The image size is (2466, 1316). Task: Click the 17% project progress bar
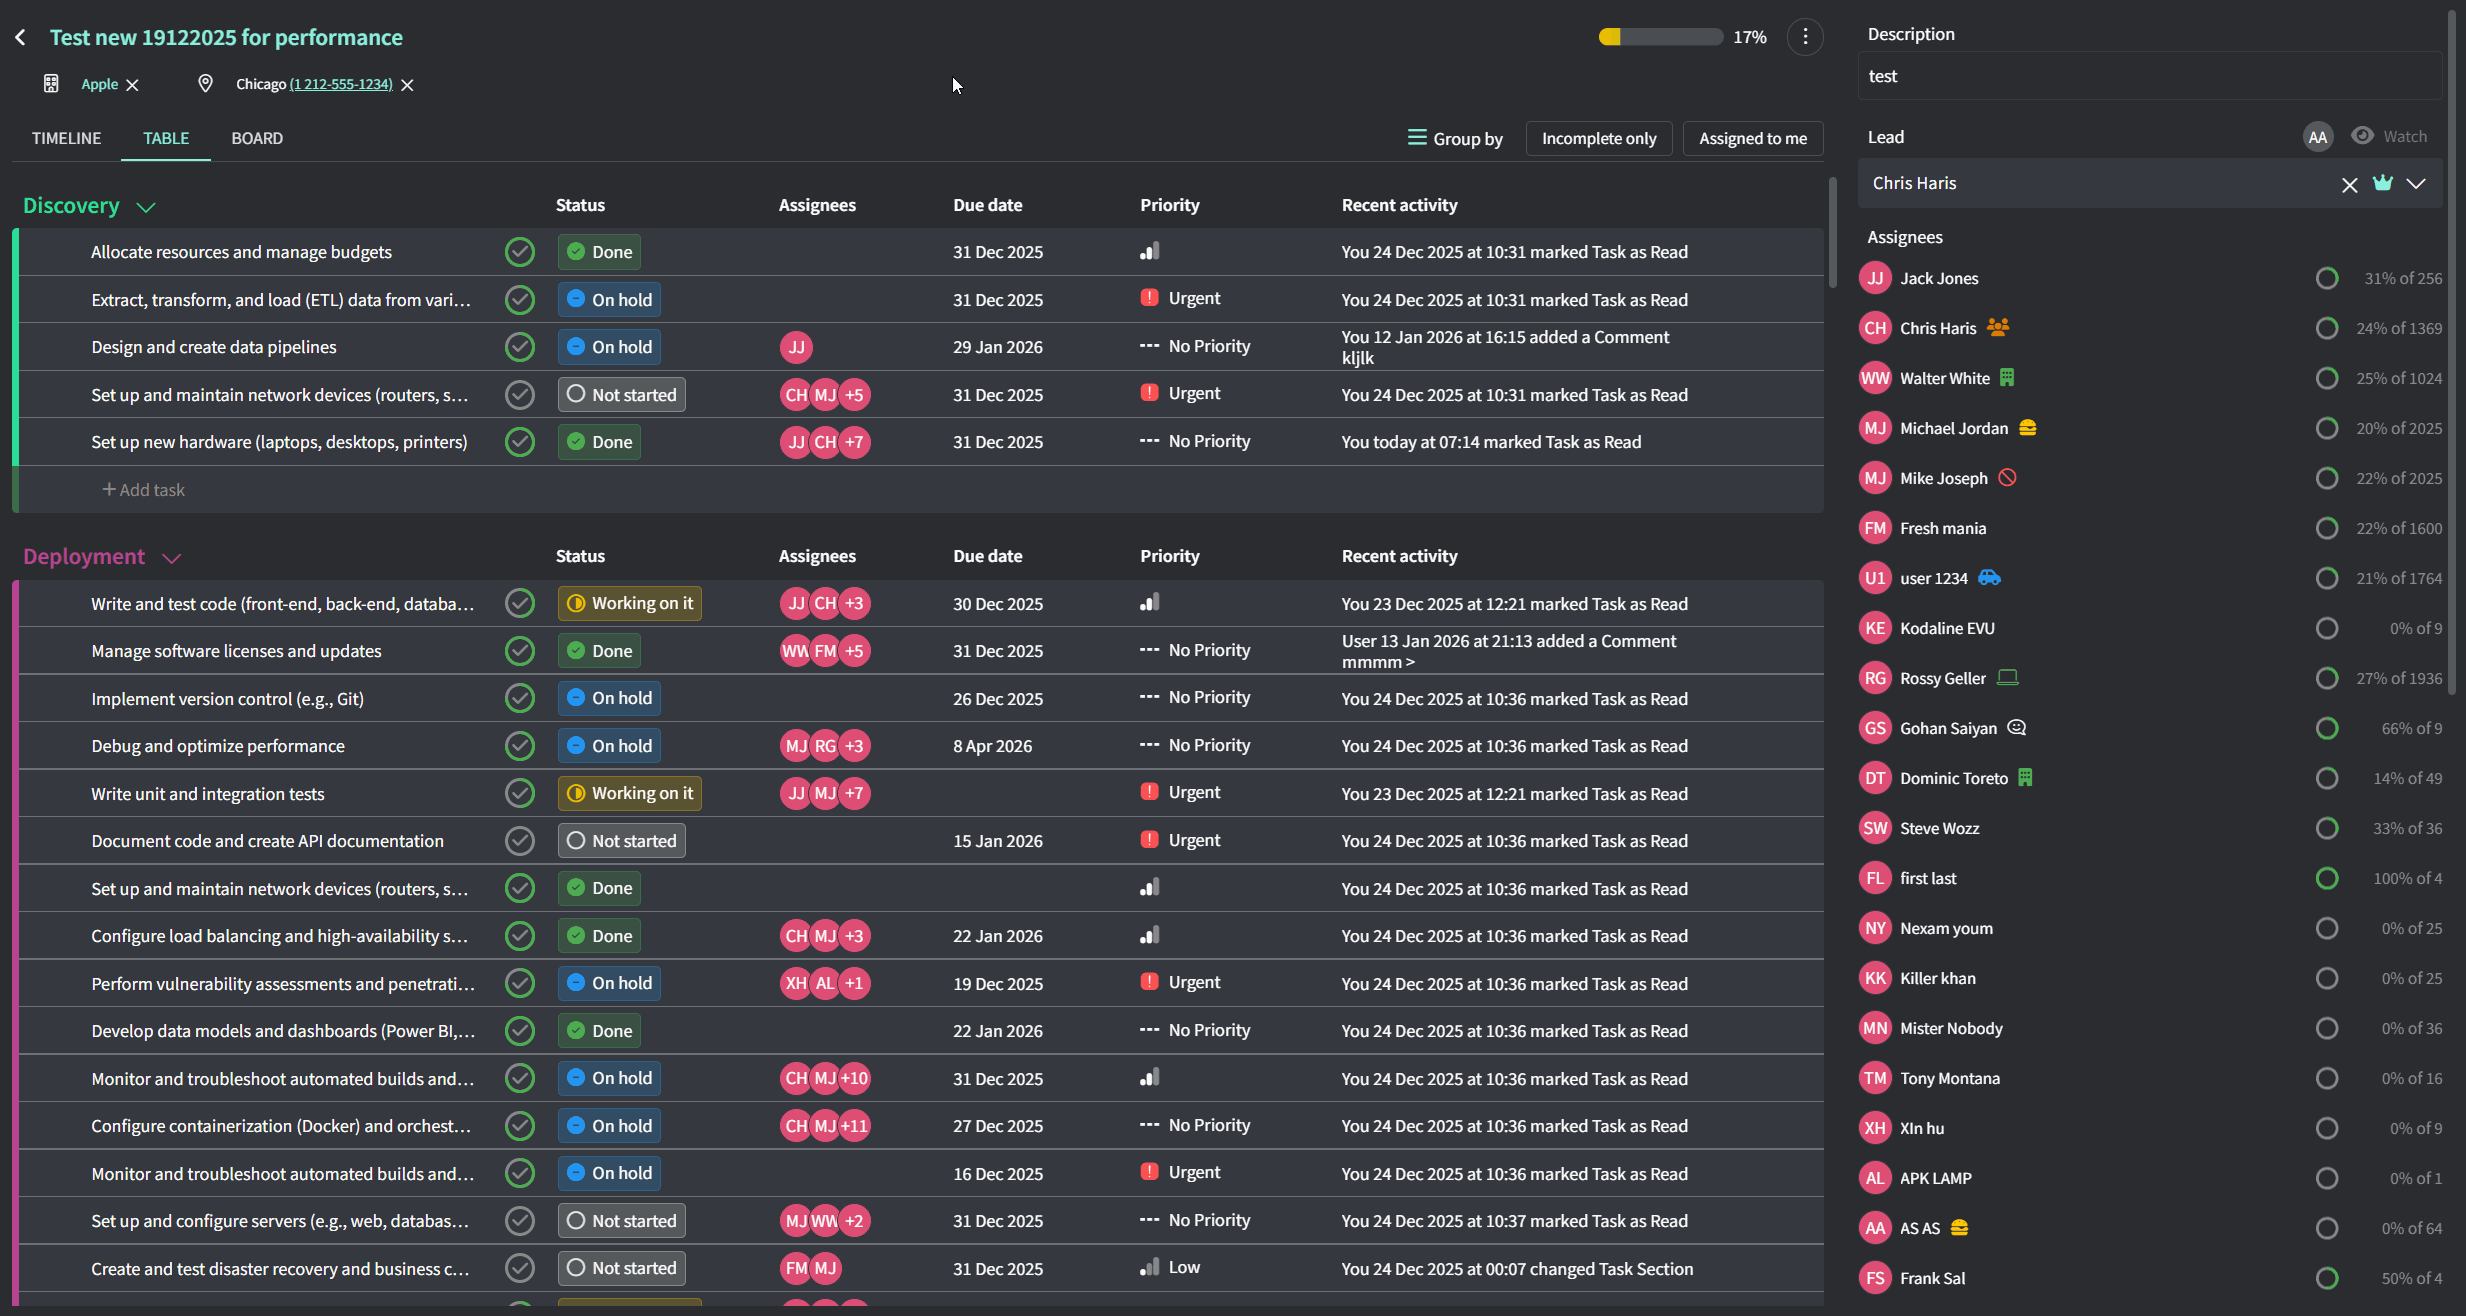pos(1660,37)
